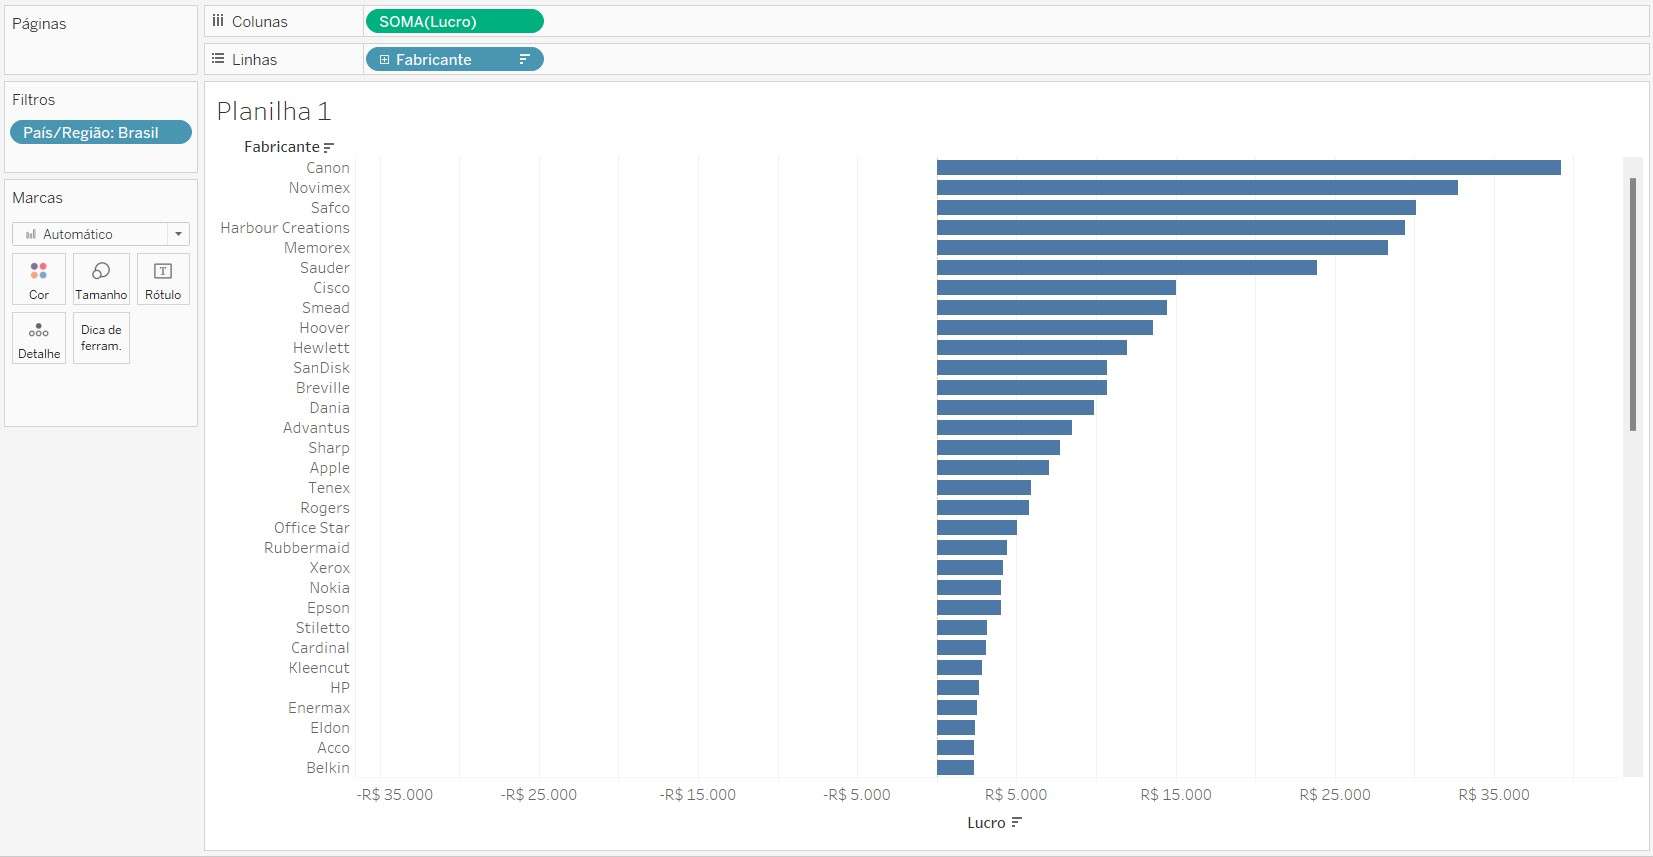Click the Dania row label
Screen dimensions: 1653x857
[329, 408]
